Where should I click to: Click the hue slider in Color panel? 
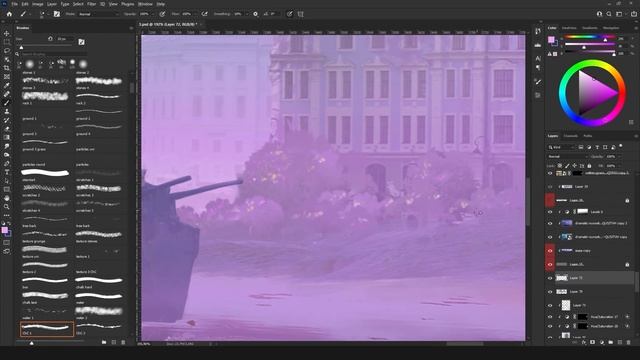pos(589,38)
